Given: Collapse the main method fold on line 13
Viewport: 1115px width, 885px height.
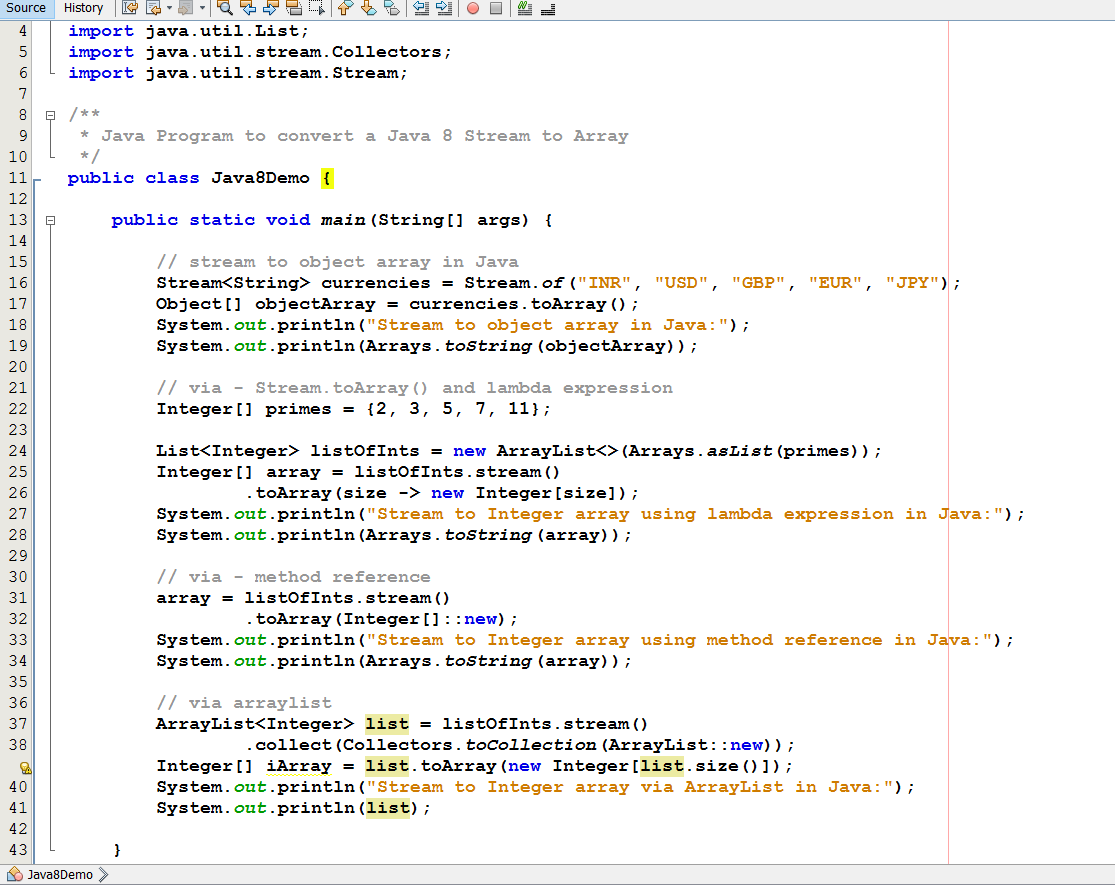Looking at the screenshot, I should pos(50,219).
